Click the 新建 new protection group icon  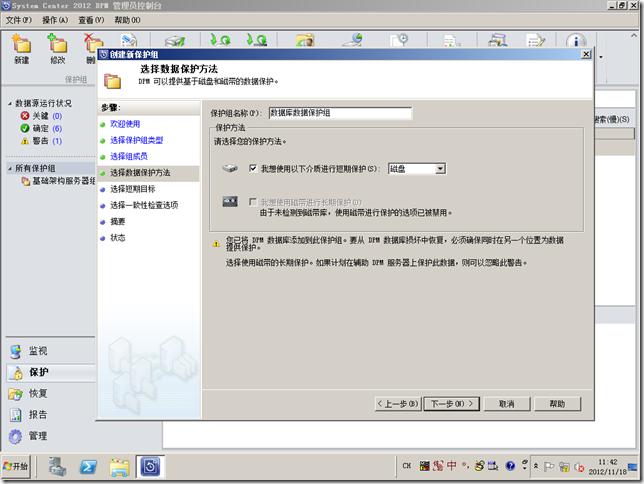22,44
